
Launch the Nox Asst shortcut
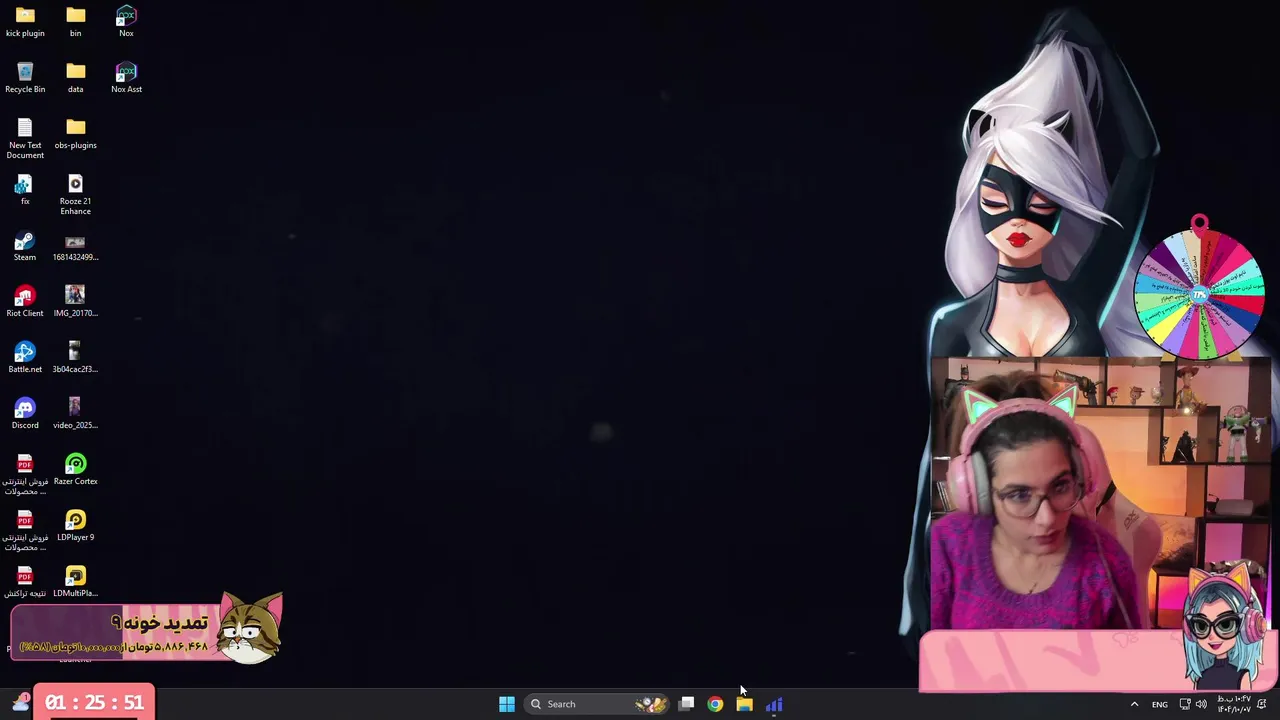click(x=126, y=78)
